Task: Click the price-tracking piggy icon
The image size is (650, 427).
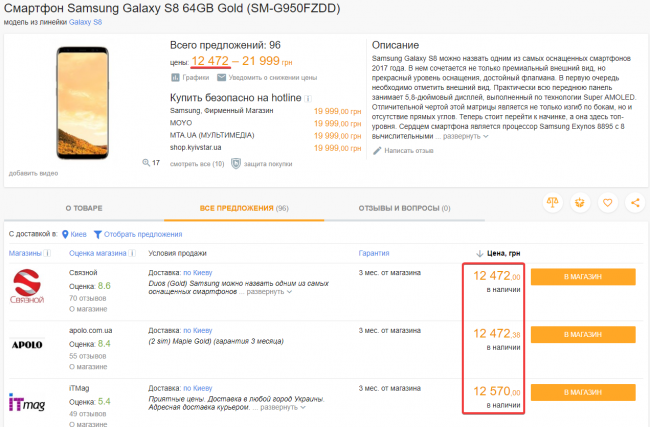Action: (x=579, y=202)
